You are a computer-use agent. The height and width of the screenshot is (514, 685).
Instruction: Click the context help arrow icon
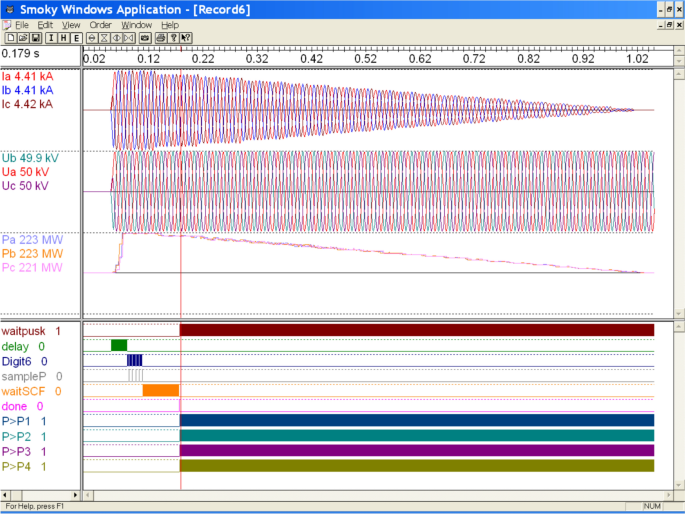pyautogui.click(x=186, y=38)
